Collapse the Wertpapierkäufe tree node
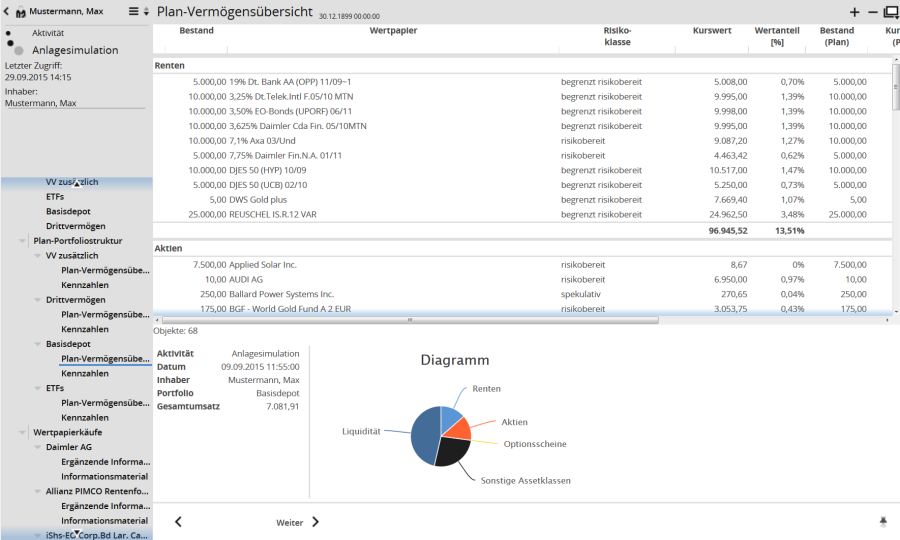Screen dimensions: 900x540 click(x=23, y=432)
